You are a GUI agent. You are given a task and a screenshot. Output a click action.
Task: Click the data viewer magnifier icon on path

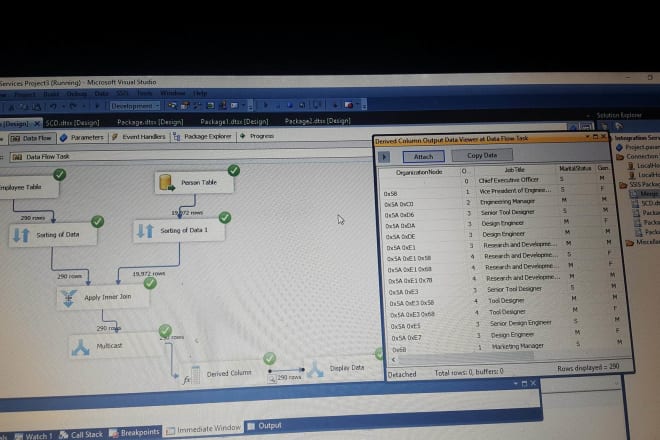272,379
